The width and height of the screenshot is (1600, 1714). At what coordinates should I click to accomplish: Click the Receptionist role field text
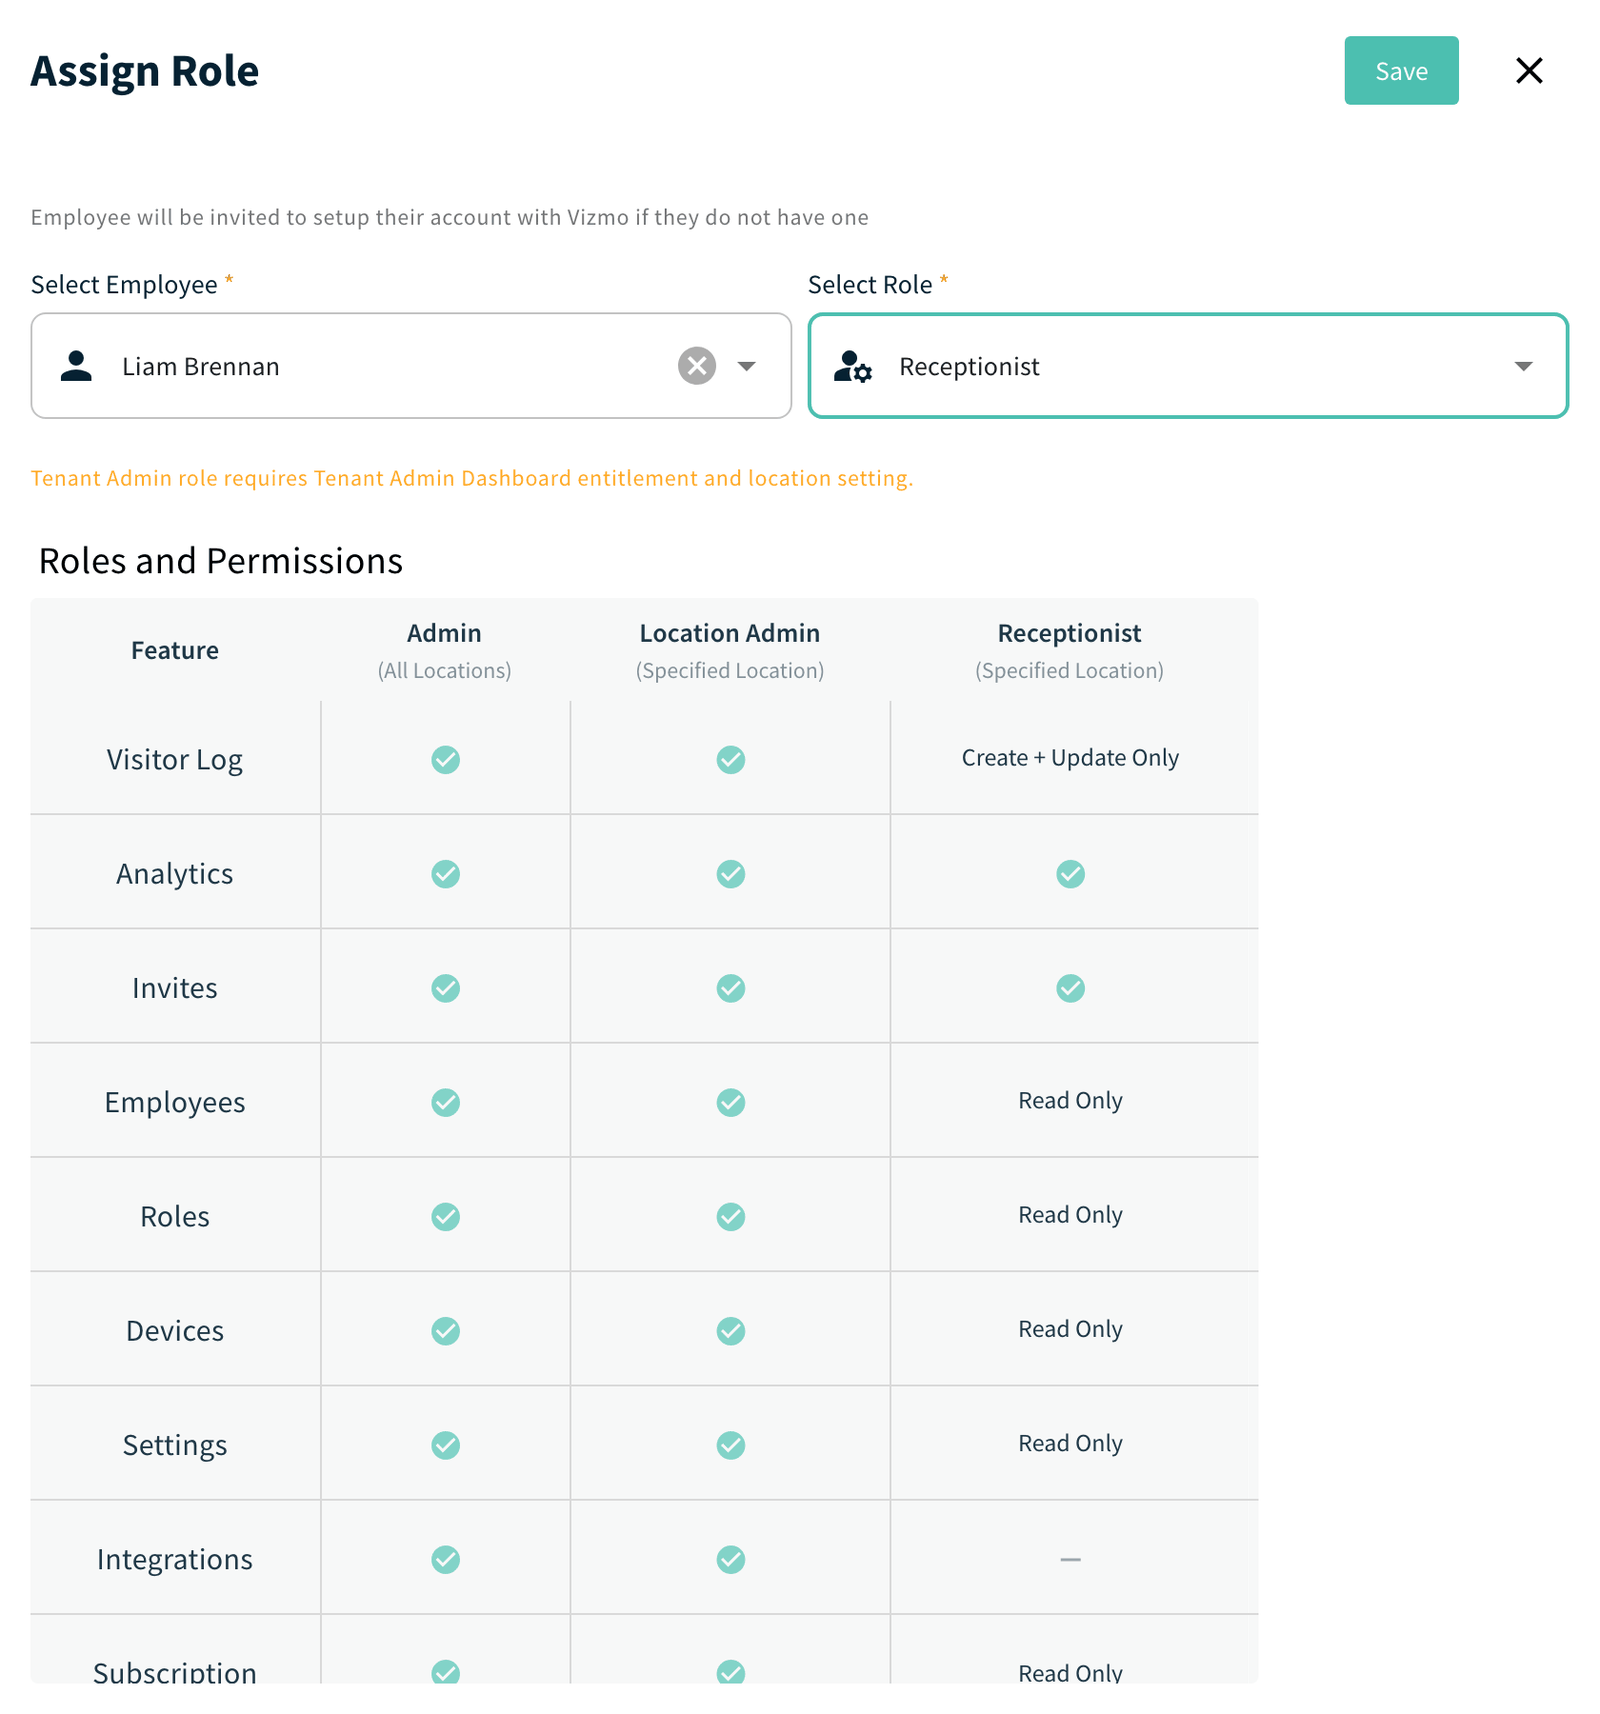pyautogui.click(x=969, y=367)
